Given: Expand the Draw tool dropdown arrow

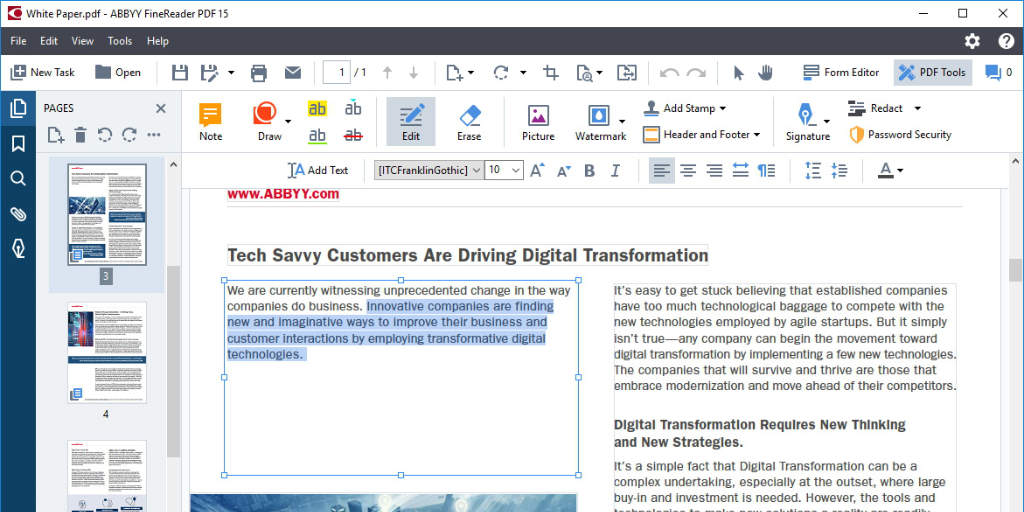Looking at the screenshot, I should click(x=288, y=121).
